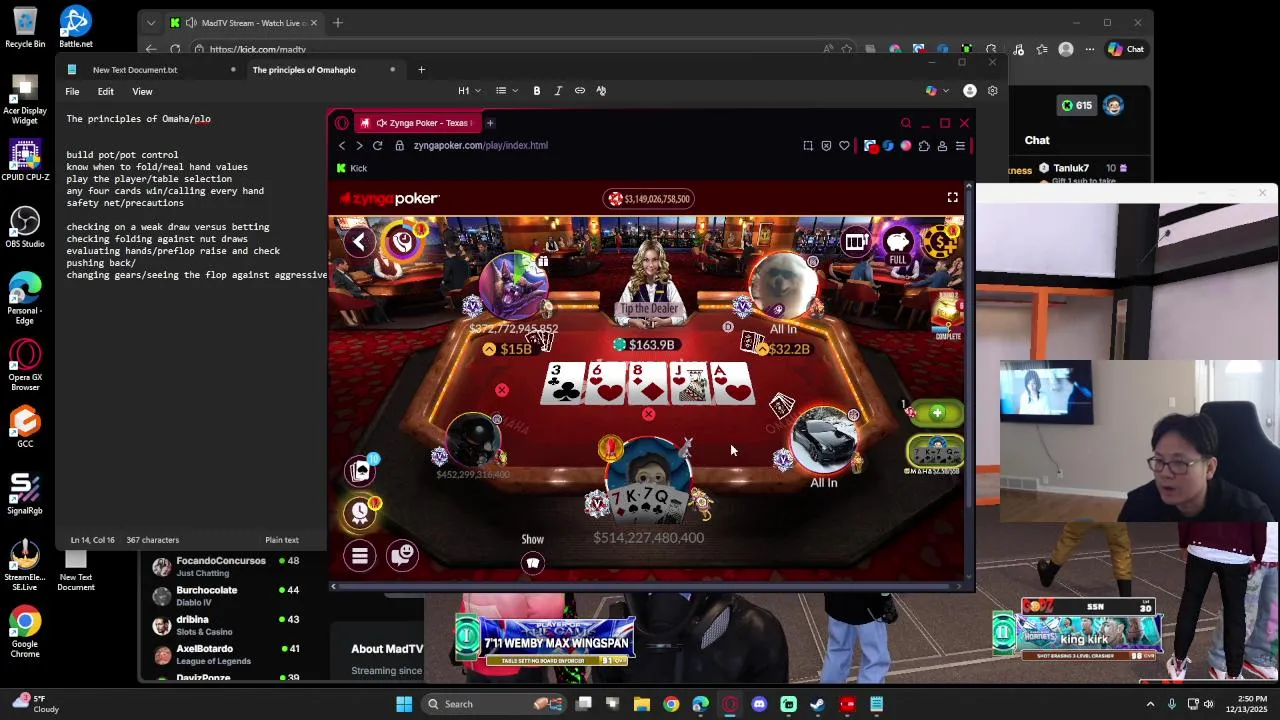This screenshot has height=720, width=1280.
Task: Insert a link in Notepad toolbar
Action: pyautogui.click(x=580, y=91)
